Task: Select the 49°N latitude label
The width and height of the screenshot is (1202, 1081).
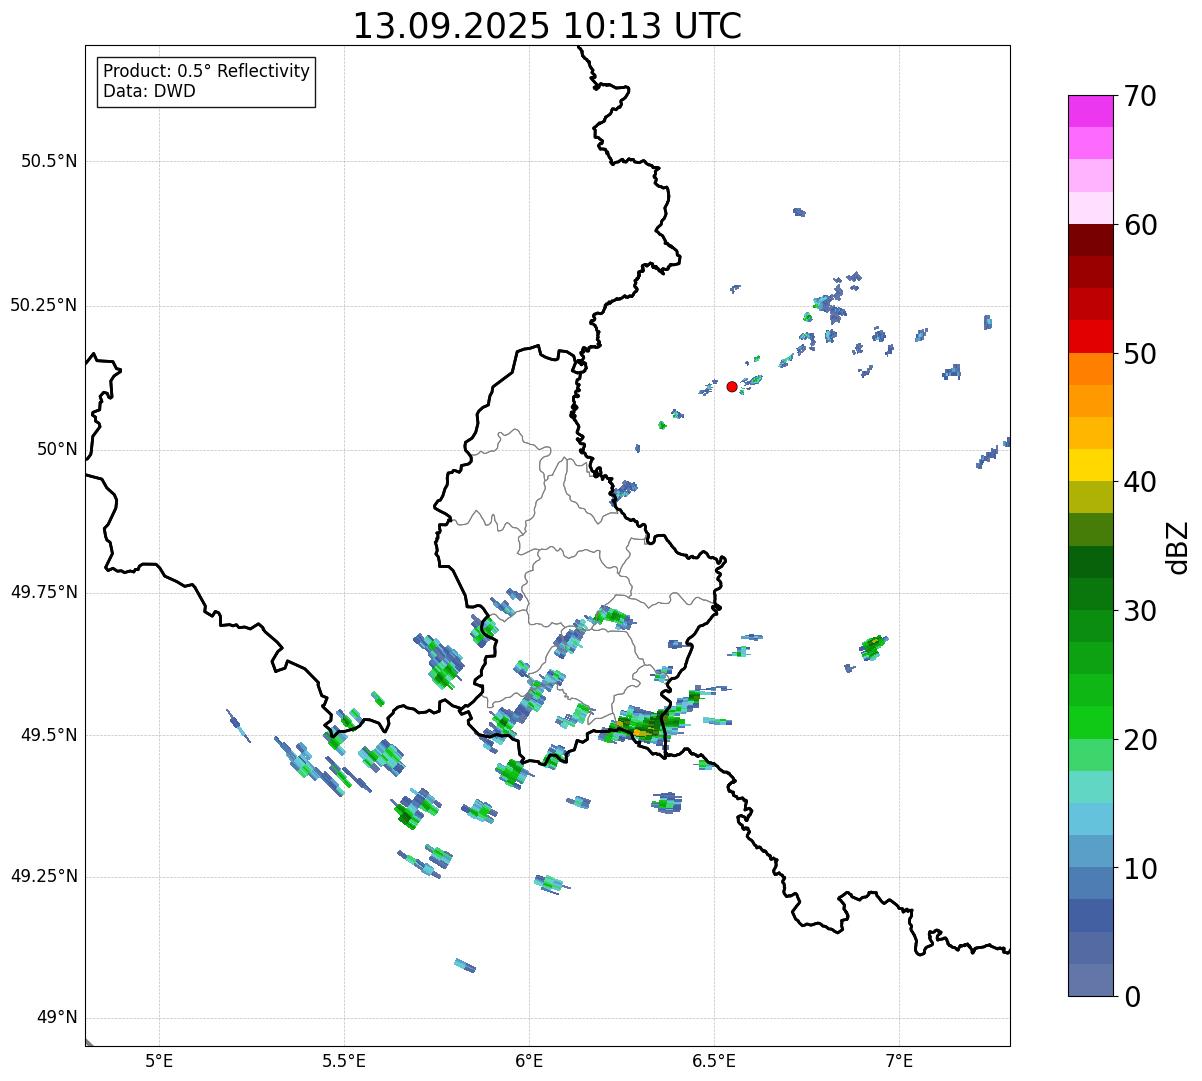Action: [x=57, y=1018]
